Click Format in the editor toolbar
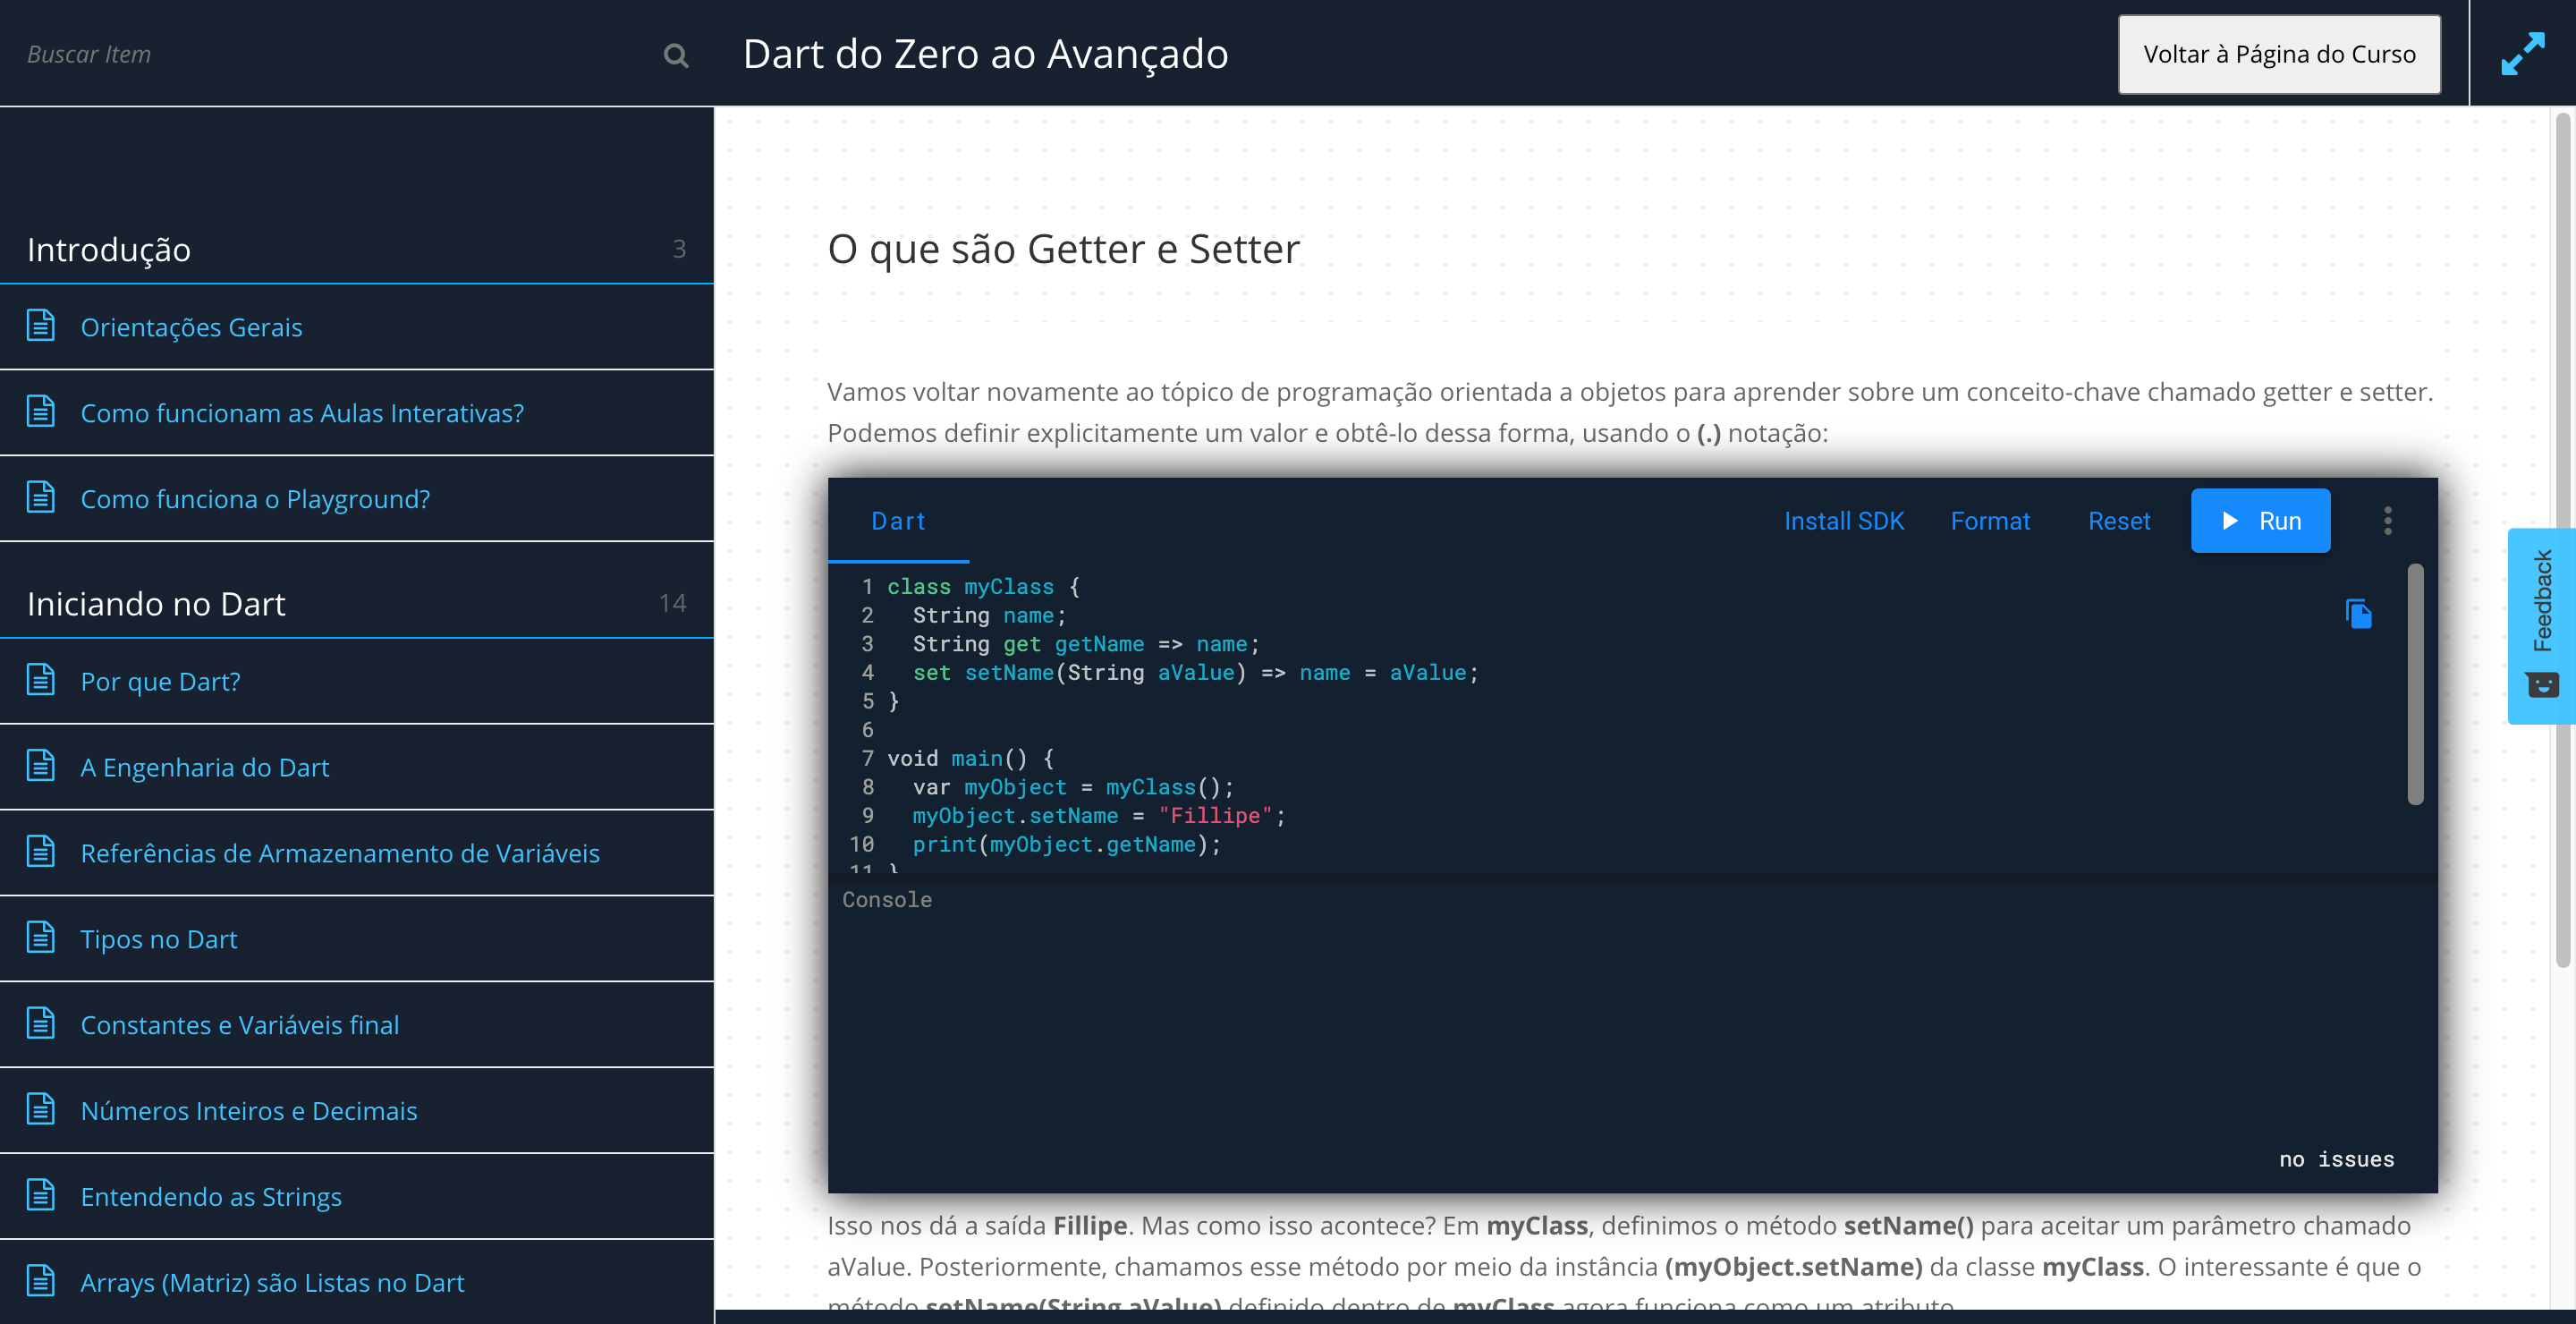 [1989, 521]
